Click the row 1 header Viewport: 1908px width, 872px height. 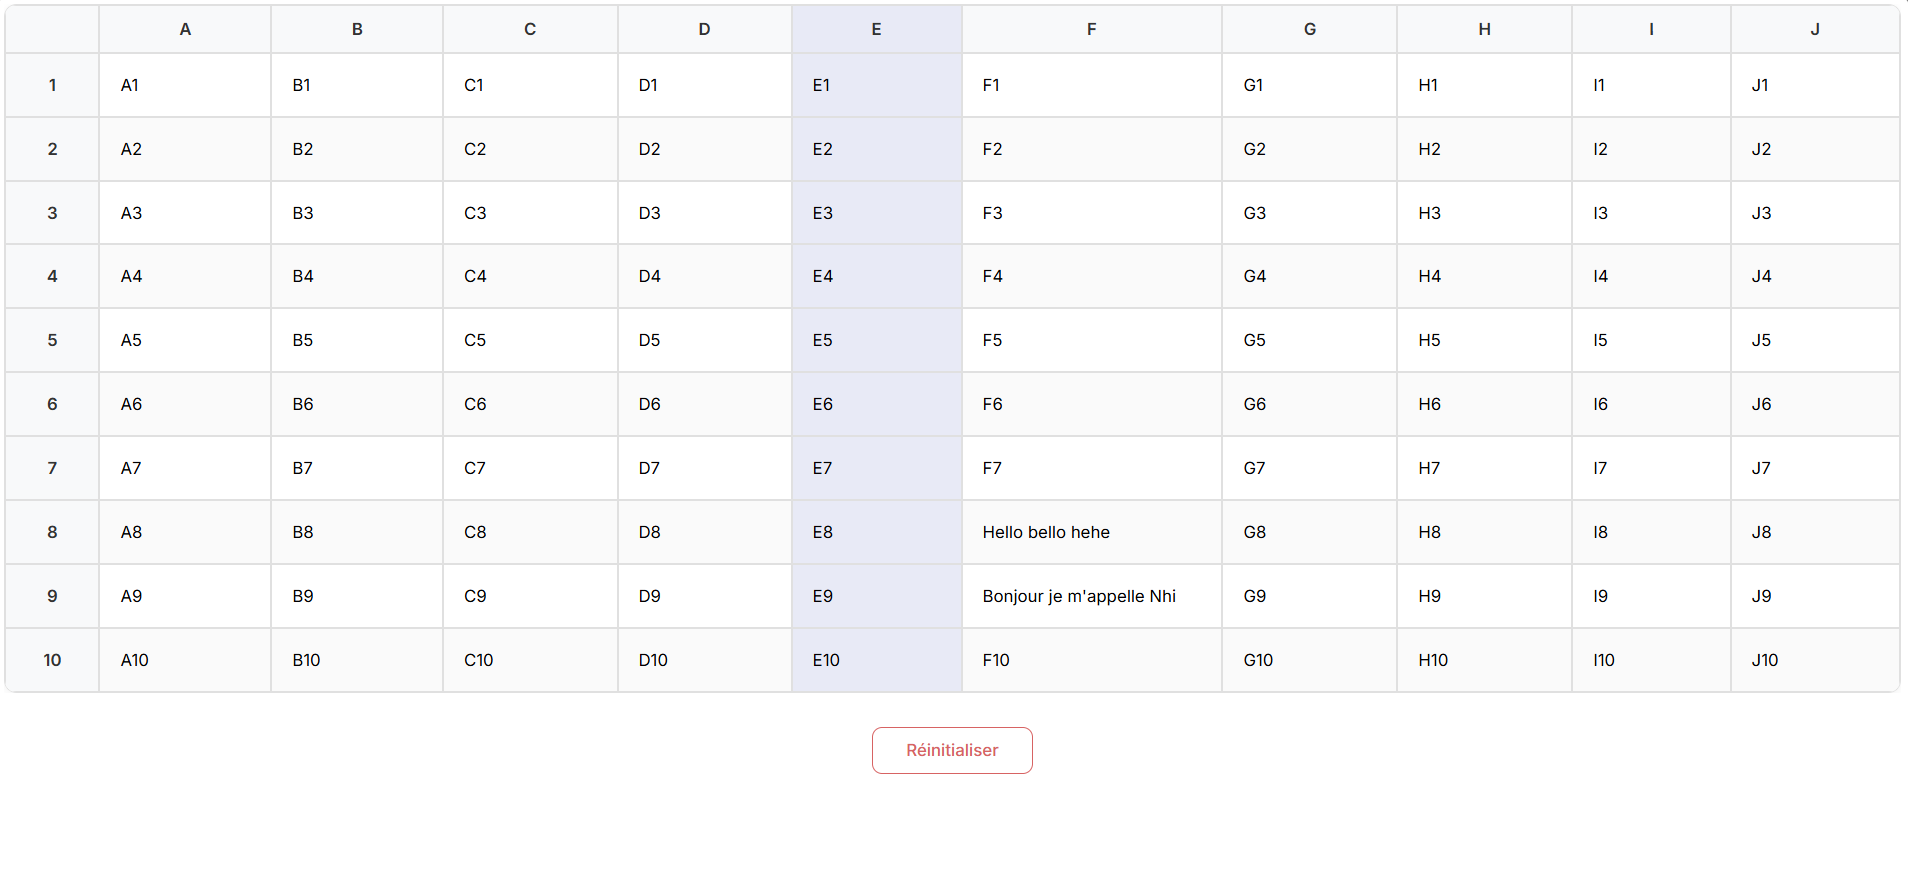coord(51,85)
